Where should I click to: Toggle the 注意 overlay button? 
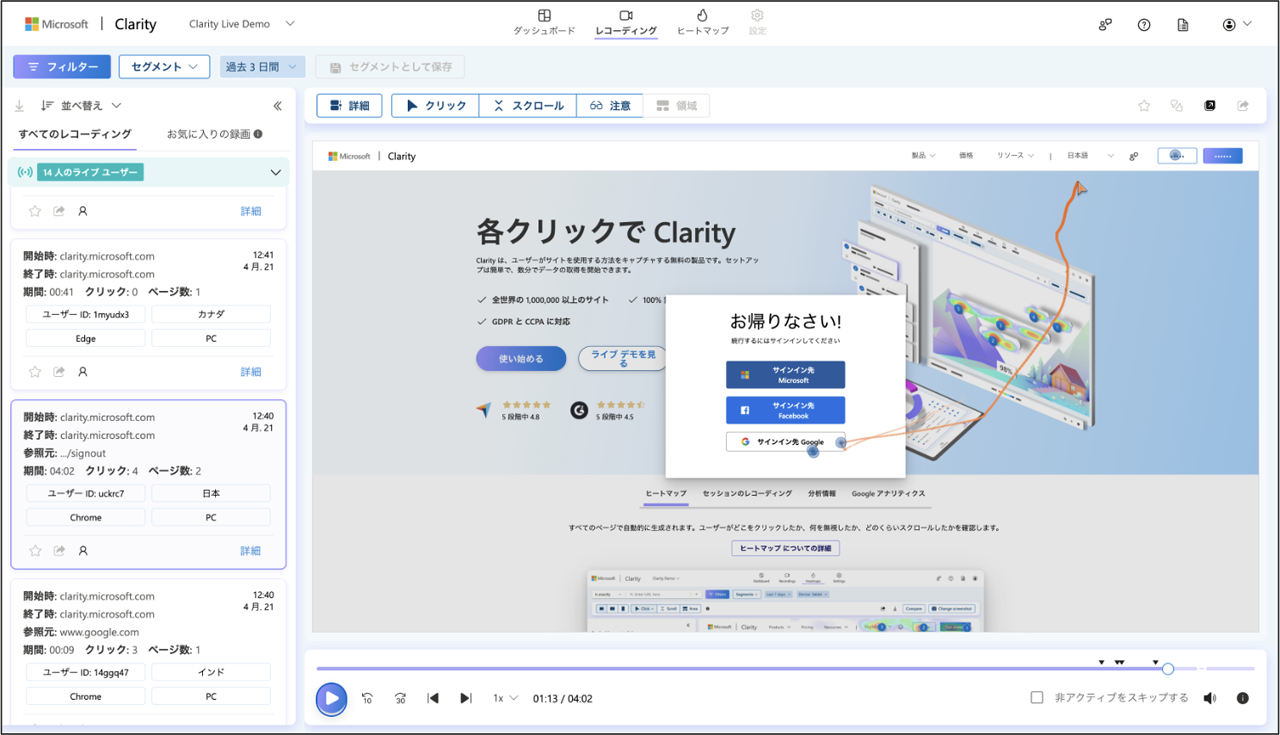coord(609,105)
